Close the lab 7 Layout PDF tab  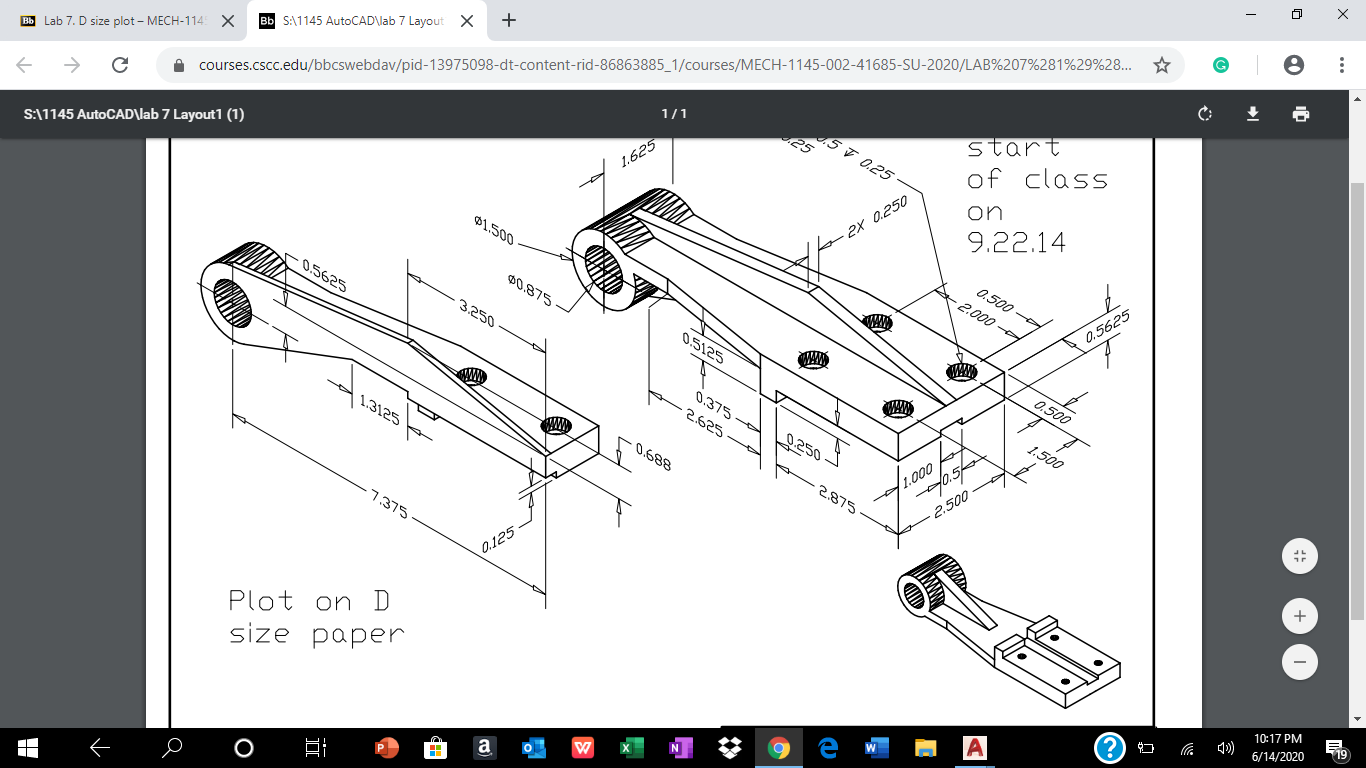tap(466, 20)
